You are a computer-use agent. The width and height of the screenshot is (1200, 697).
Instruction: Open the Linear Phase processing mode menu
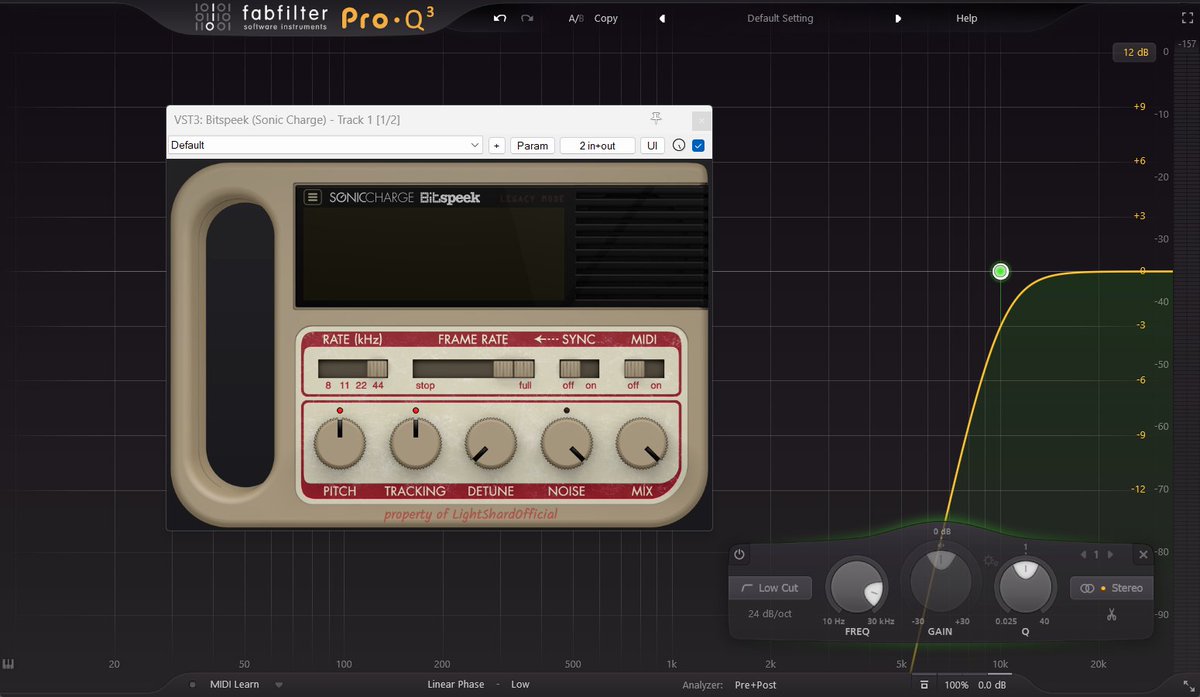click(x=456, y=685)
